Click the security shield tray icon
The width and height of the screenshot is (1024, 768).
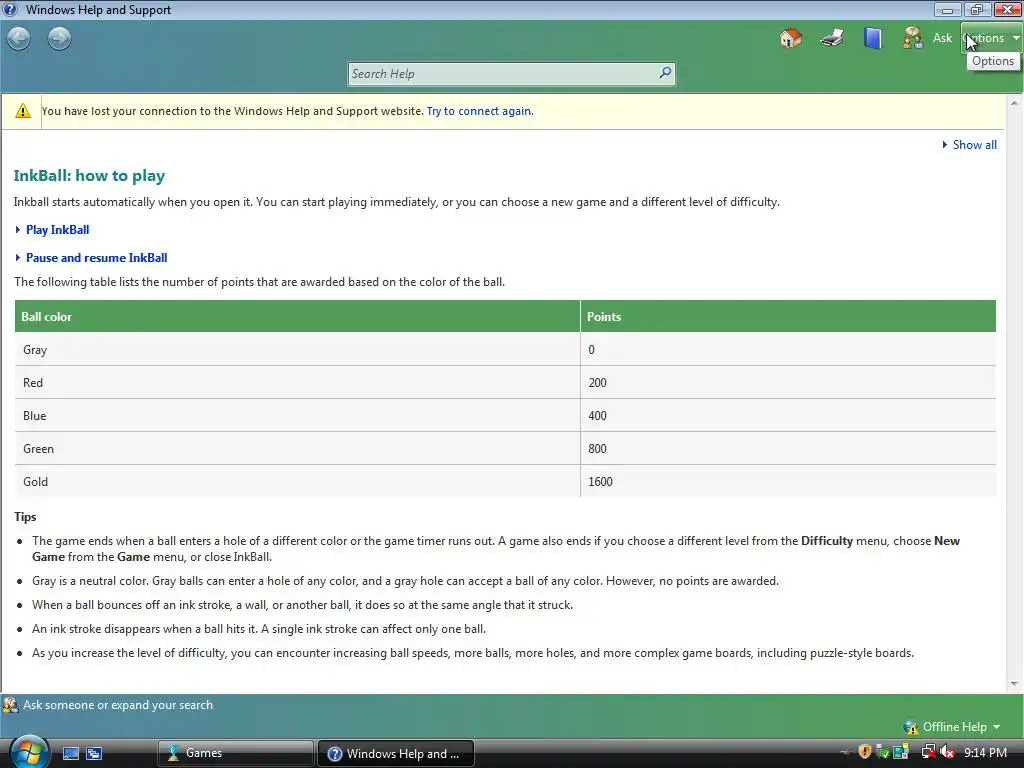click(x=865, y=752)
